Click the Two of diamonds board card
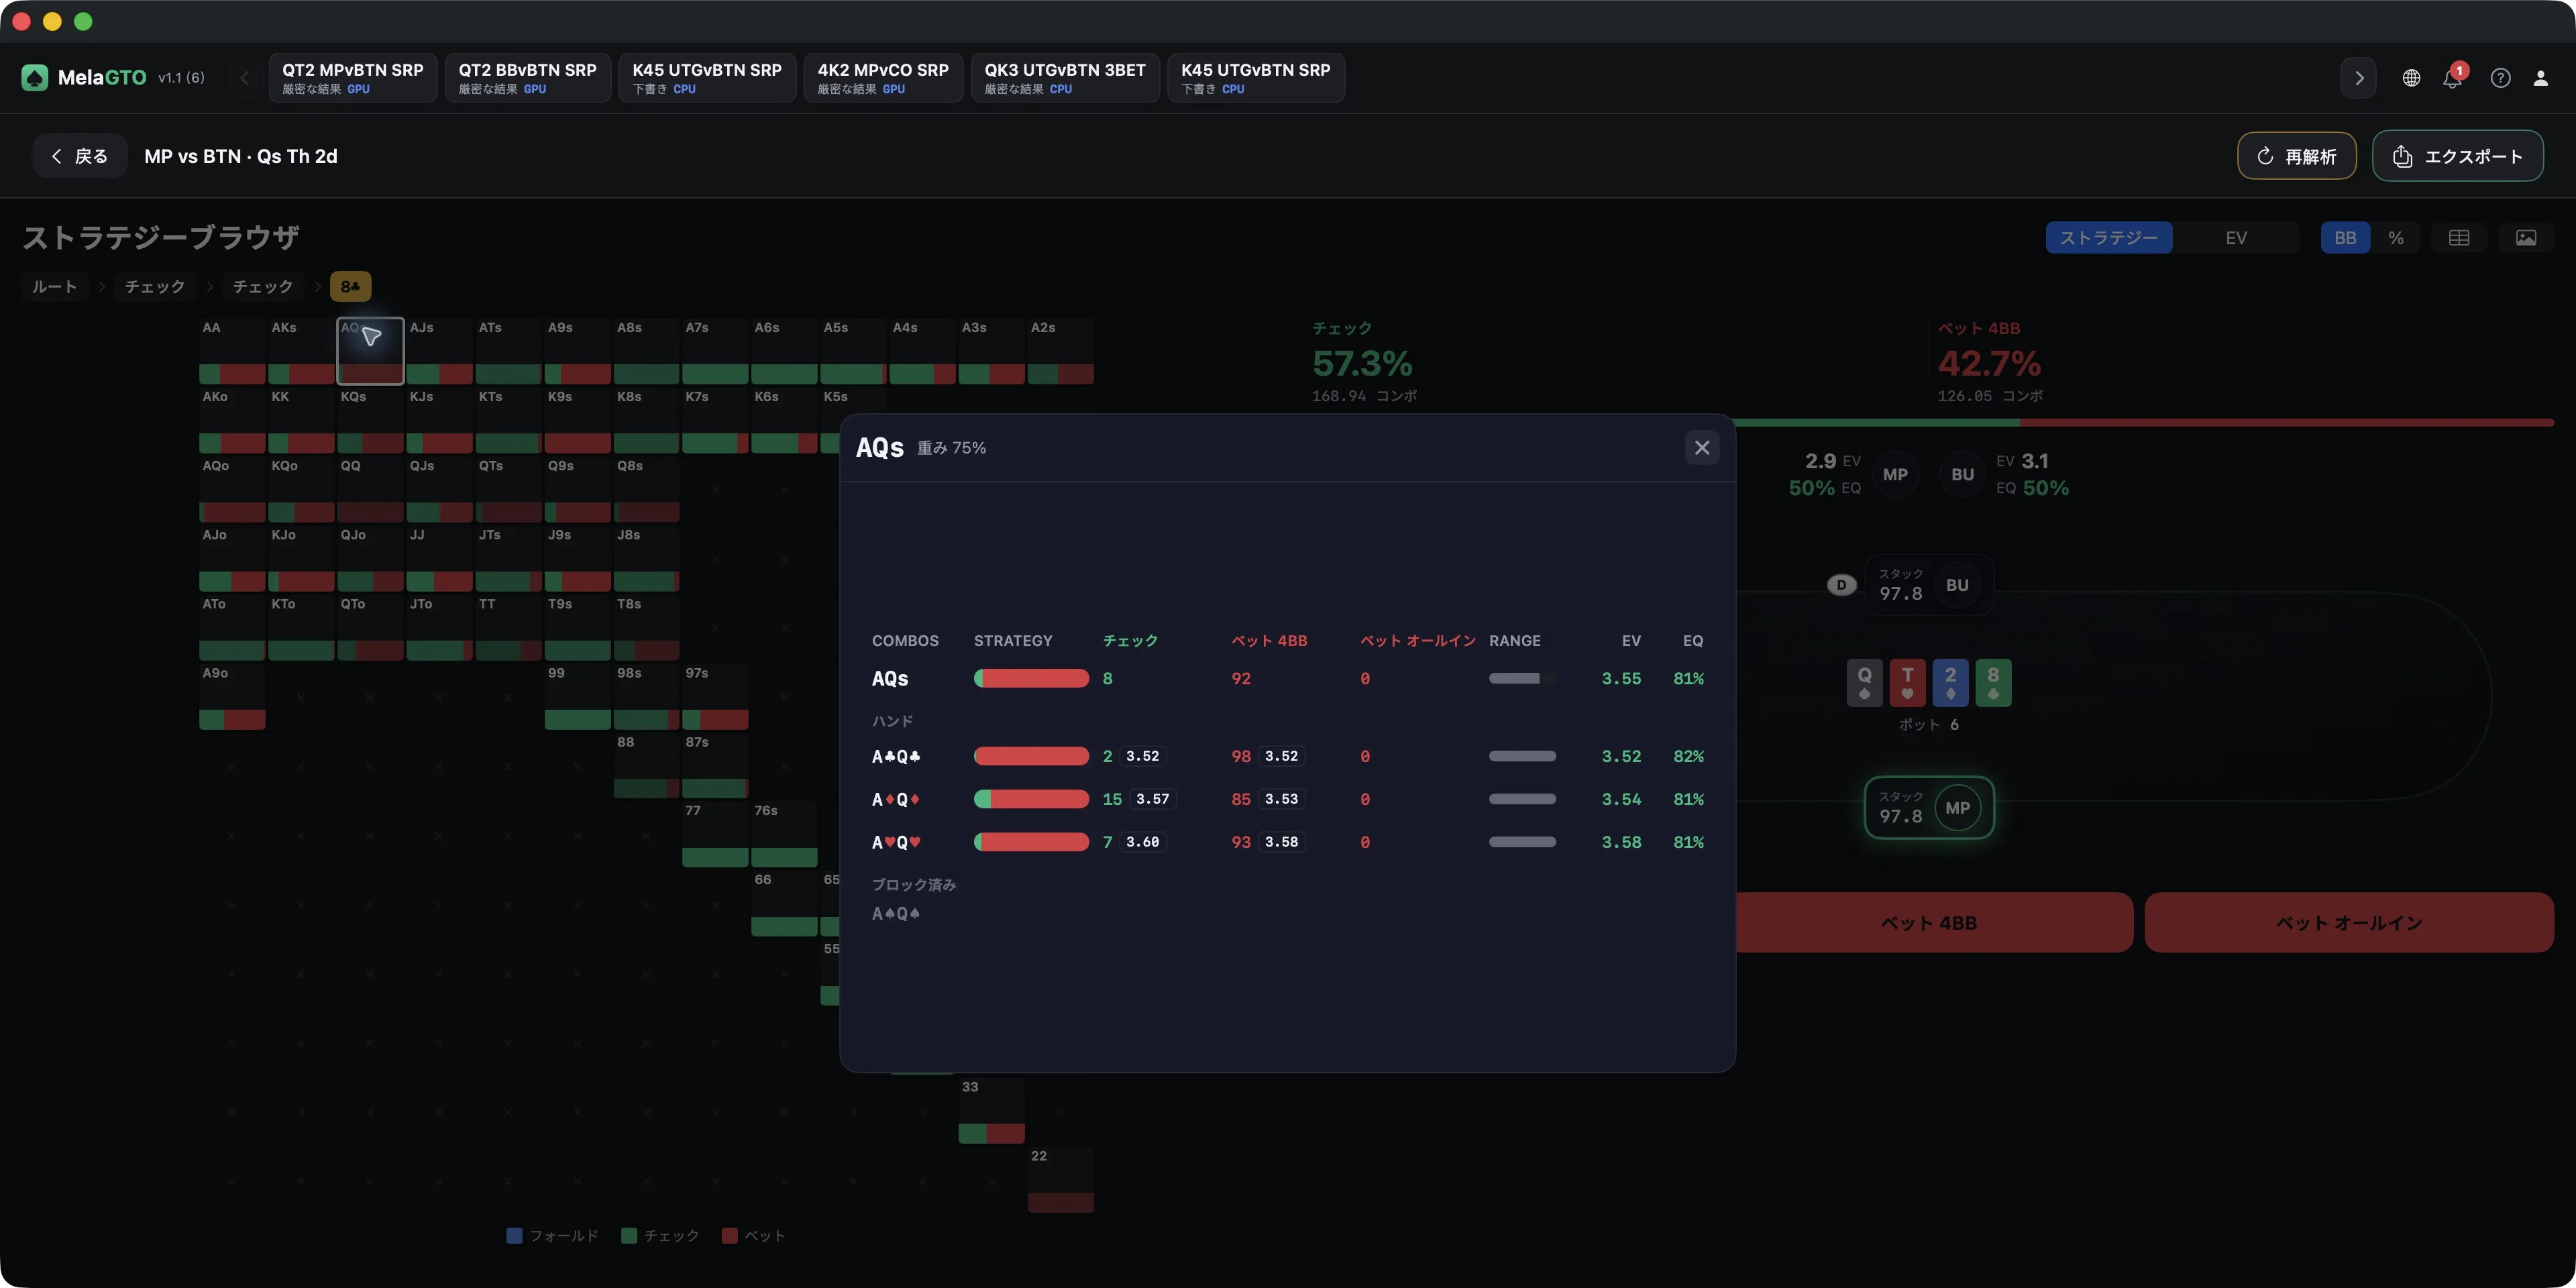Screen dimensions: 2576x1288 1950,683
